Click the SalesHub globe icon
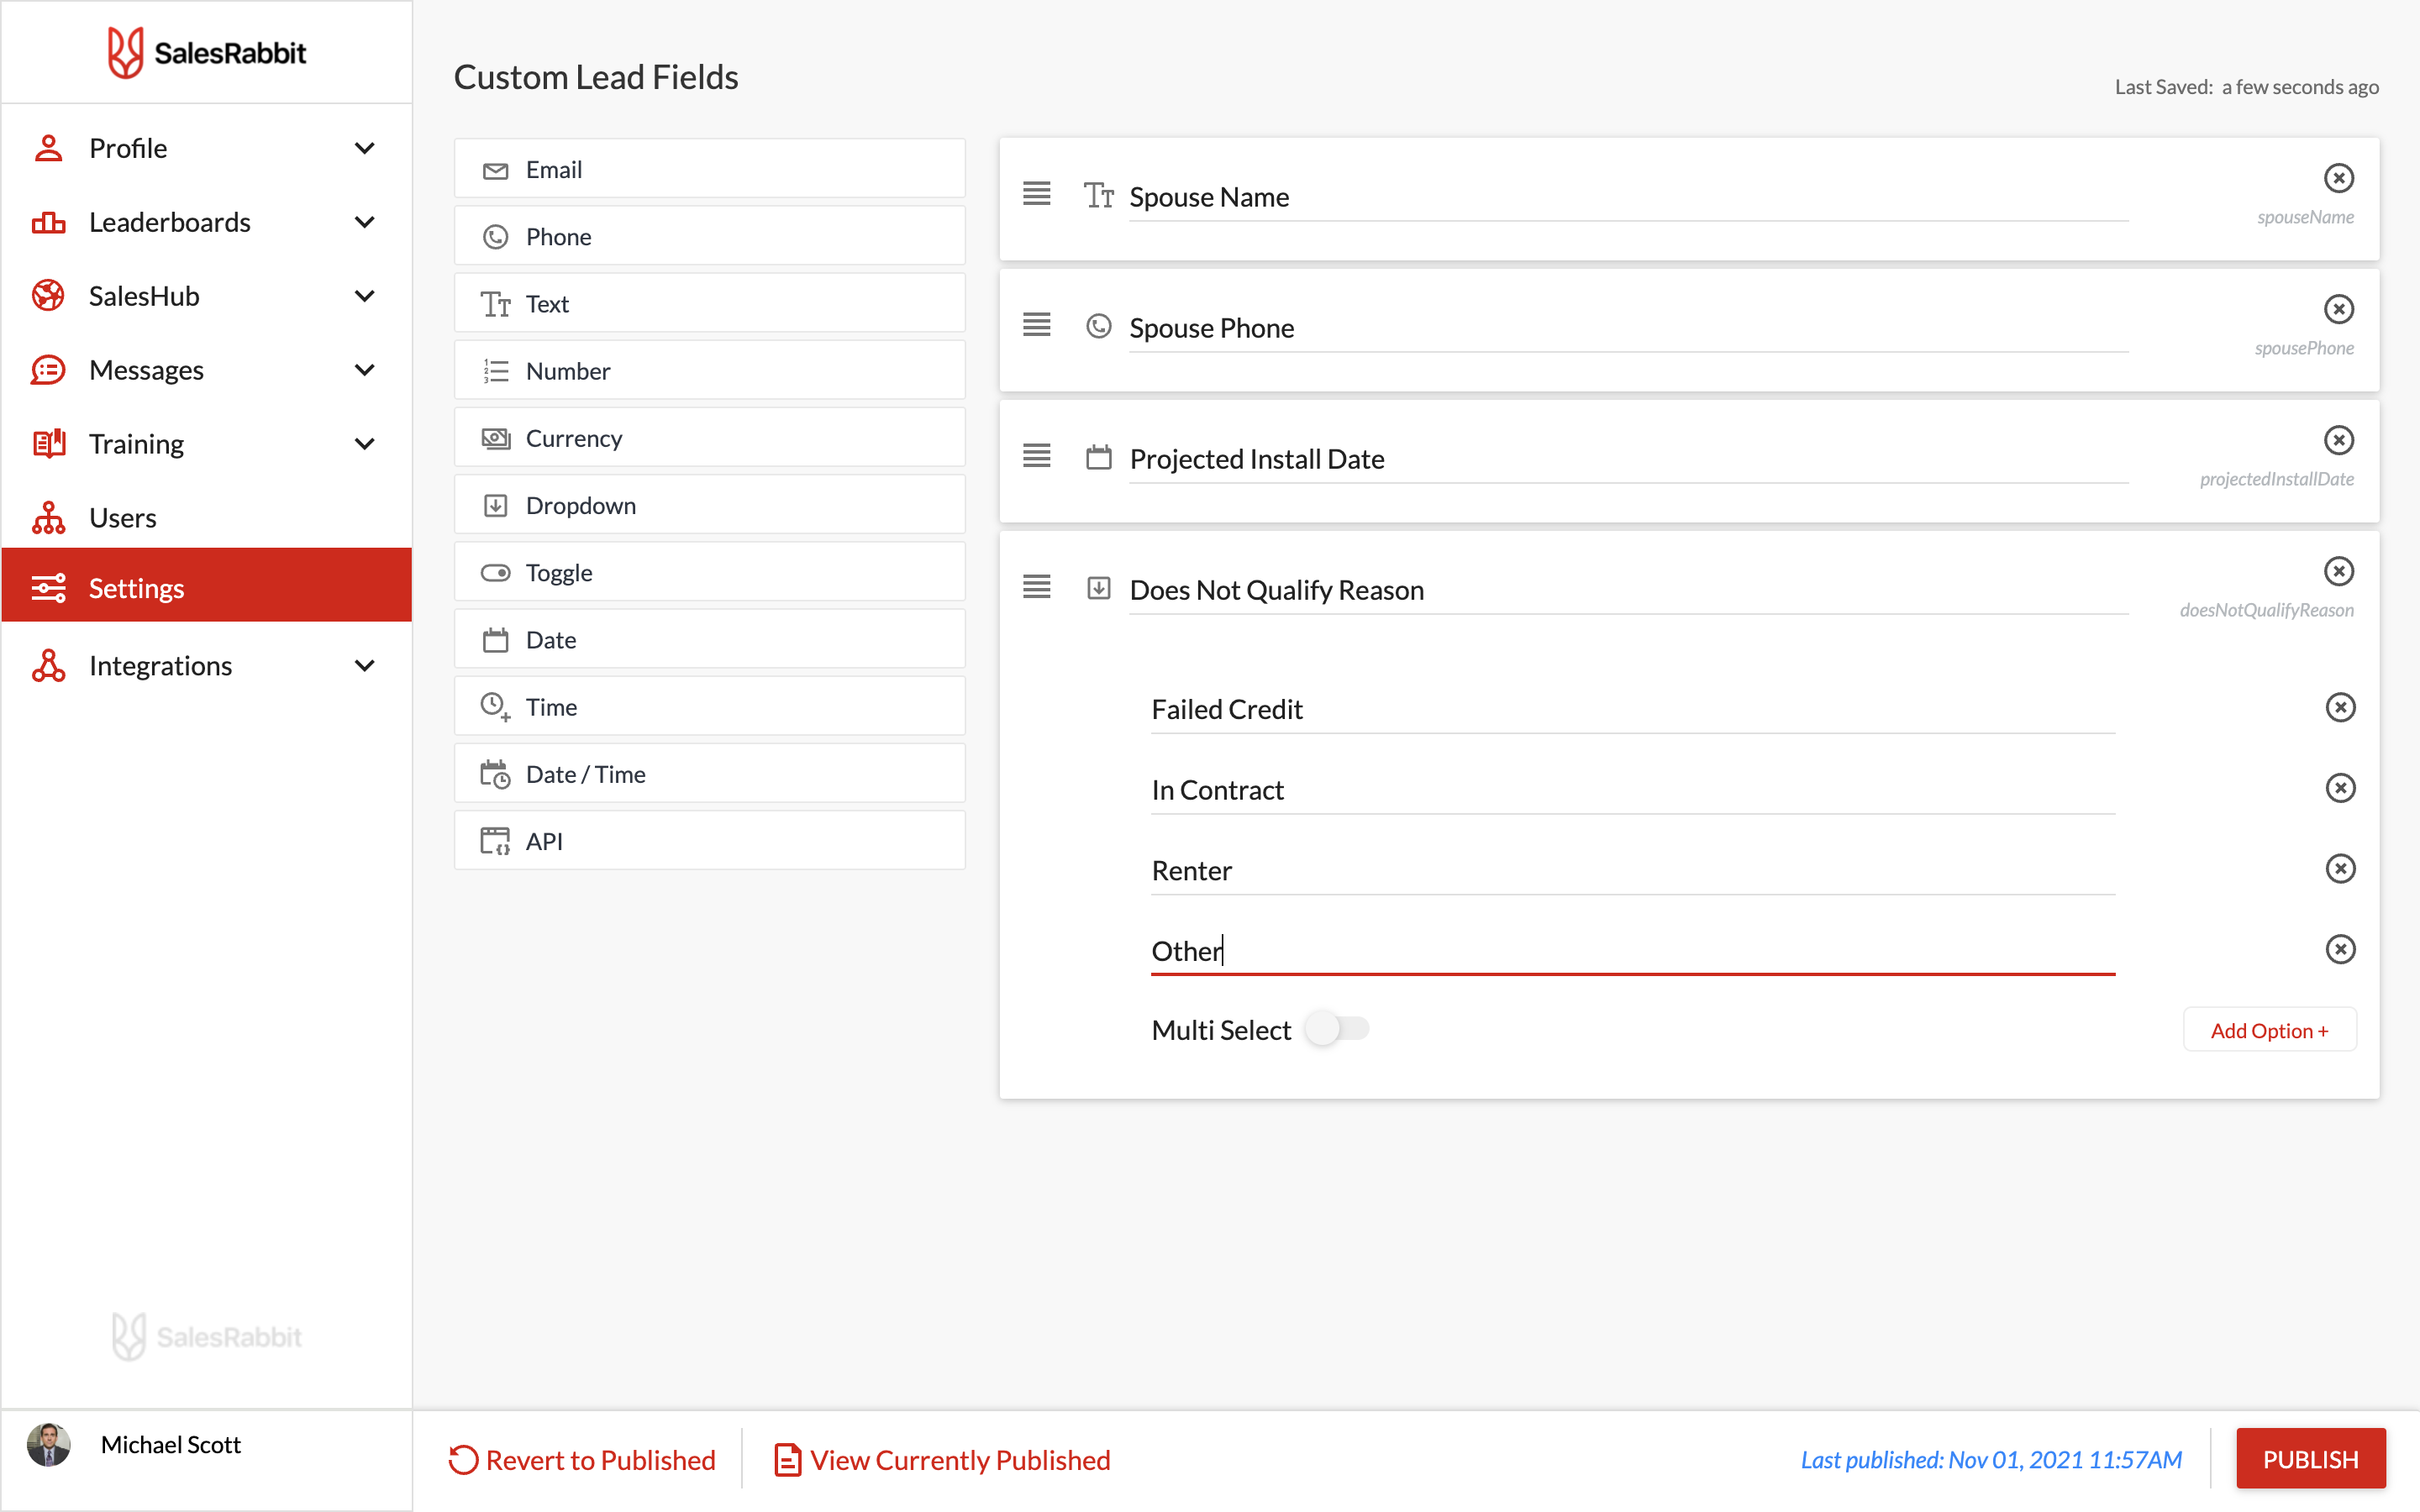Image resolution: width=2420 pixels, height=1512 pixels. pyautogui.click(x=48, y=296)
